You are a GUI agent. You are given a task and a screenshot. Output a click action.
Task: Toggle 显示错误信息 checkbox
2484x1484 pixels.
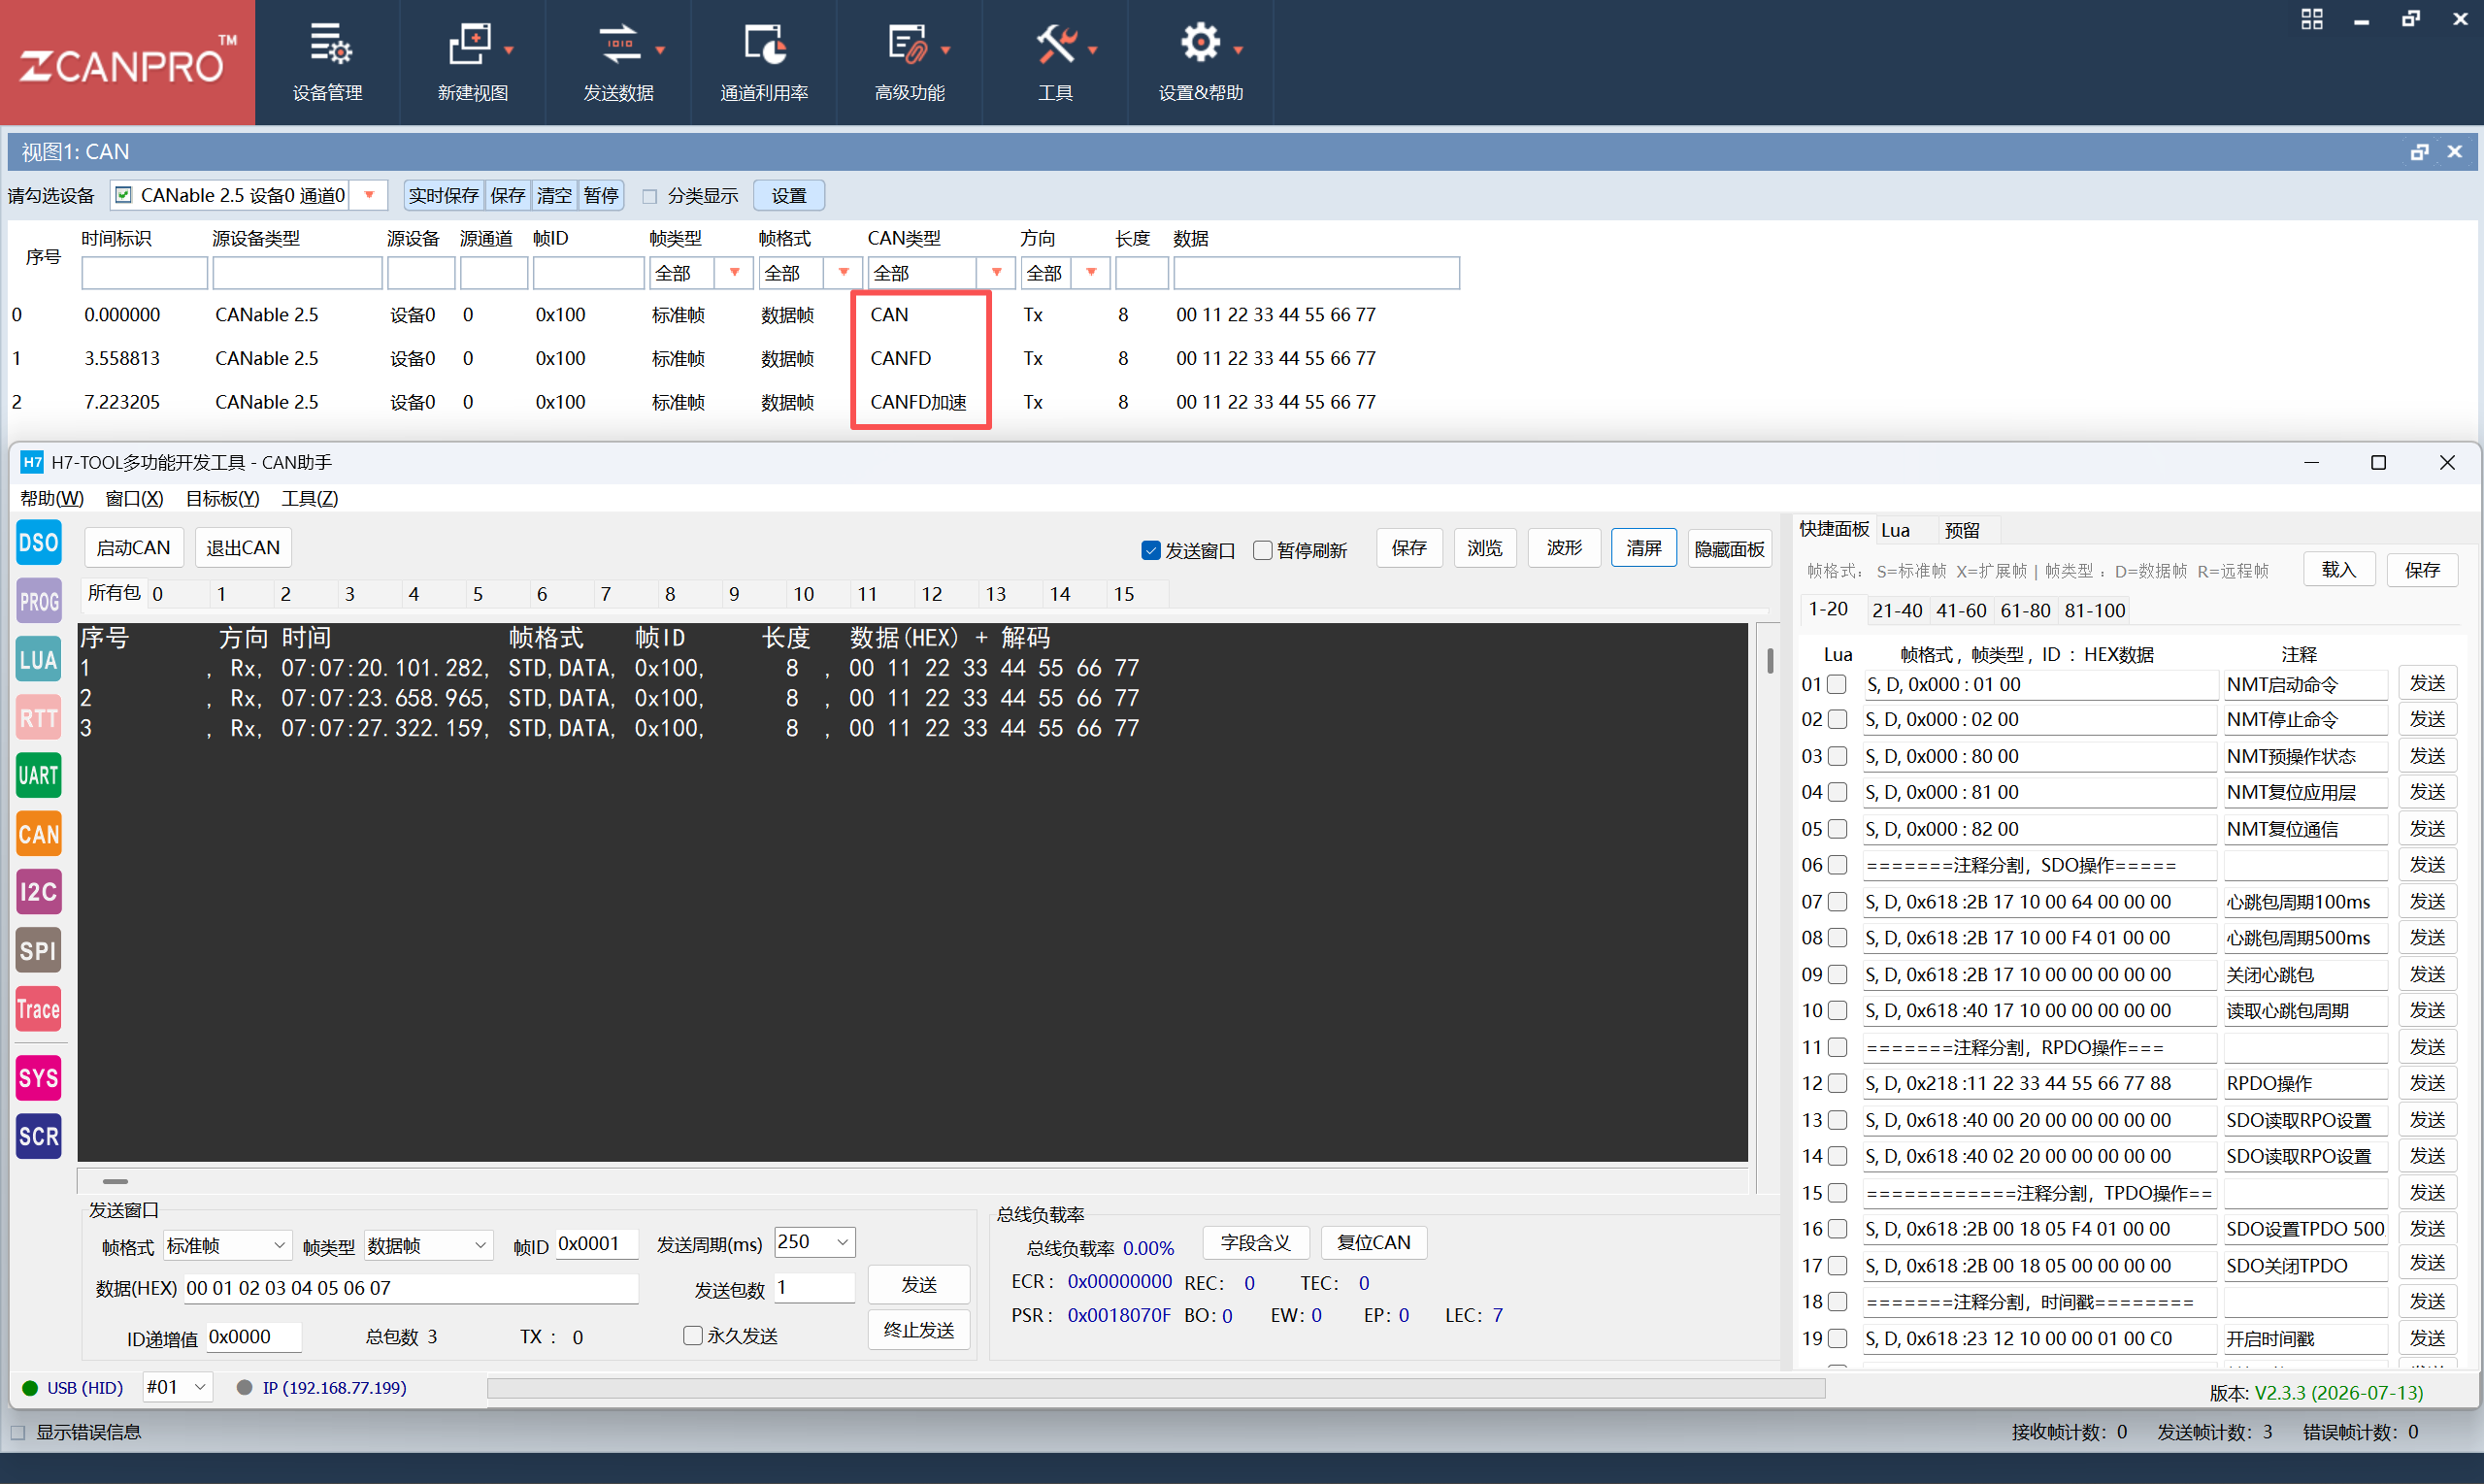tap(18, 1432)
